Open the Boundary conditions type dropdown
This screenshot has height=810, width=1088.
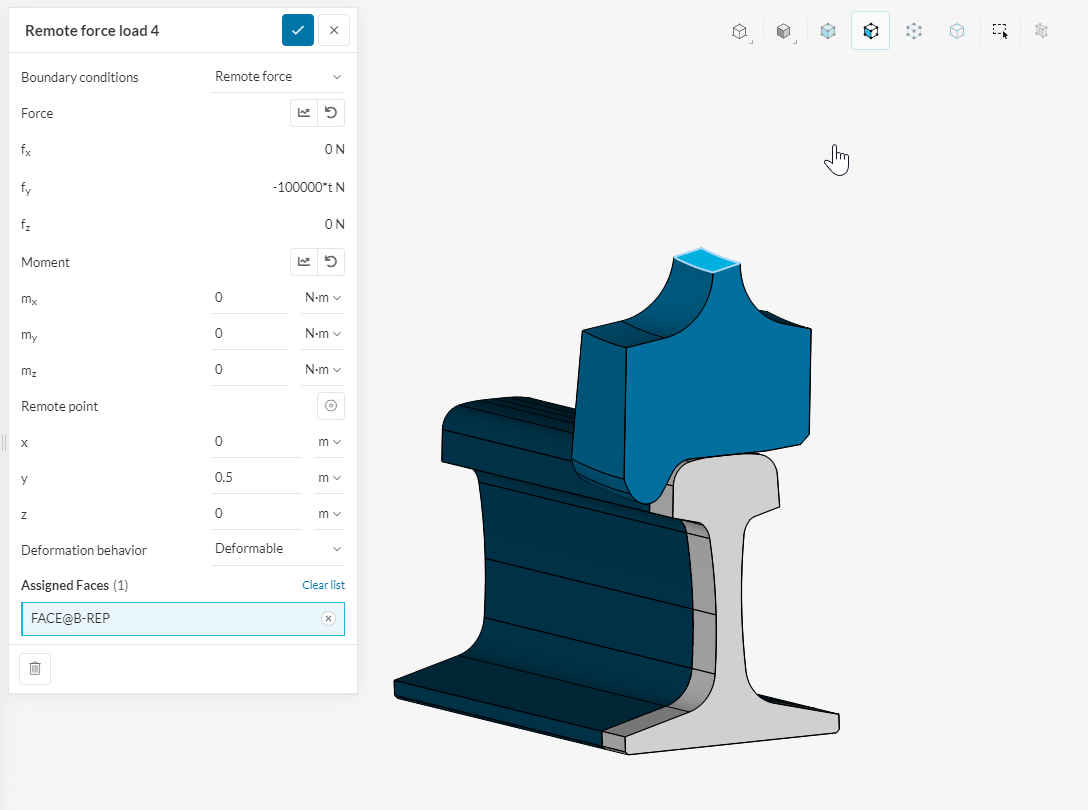point(278,77)
